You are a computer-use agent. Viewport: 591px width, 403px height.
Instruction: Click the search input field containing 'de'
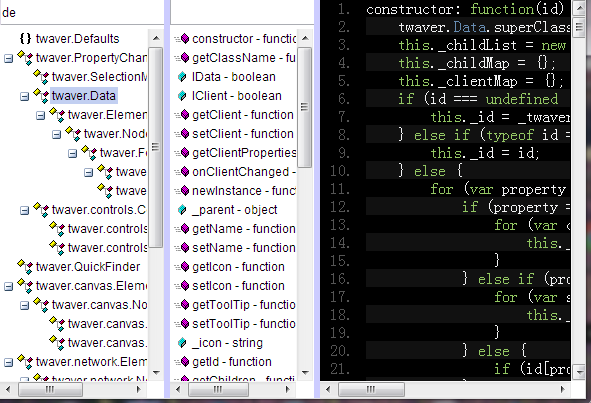(82, 12)
